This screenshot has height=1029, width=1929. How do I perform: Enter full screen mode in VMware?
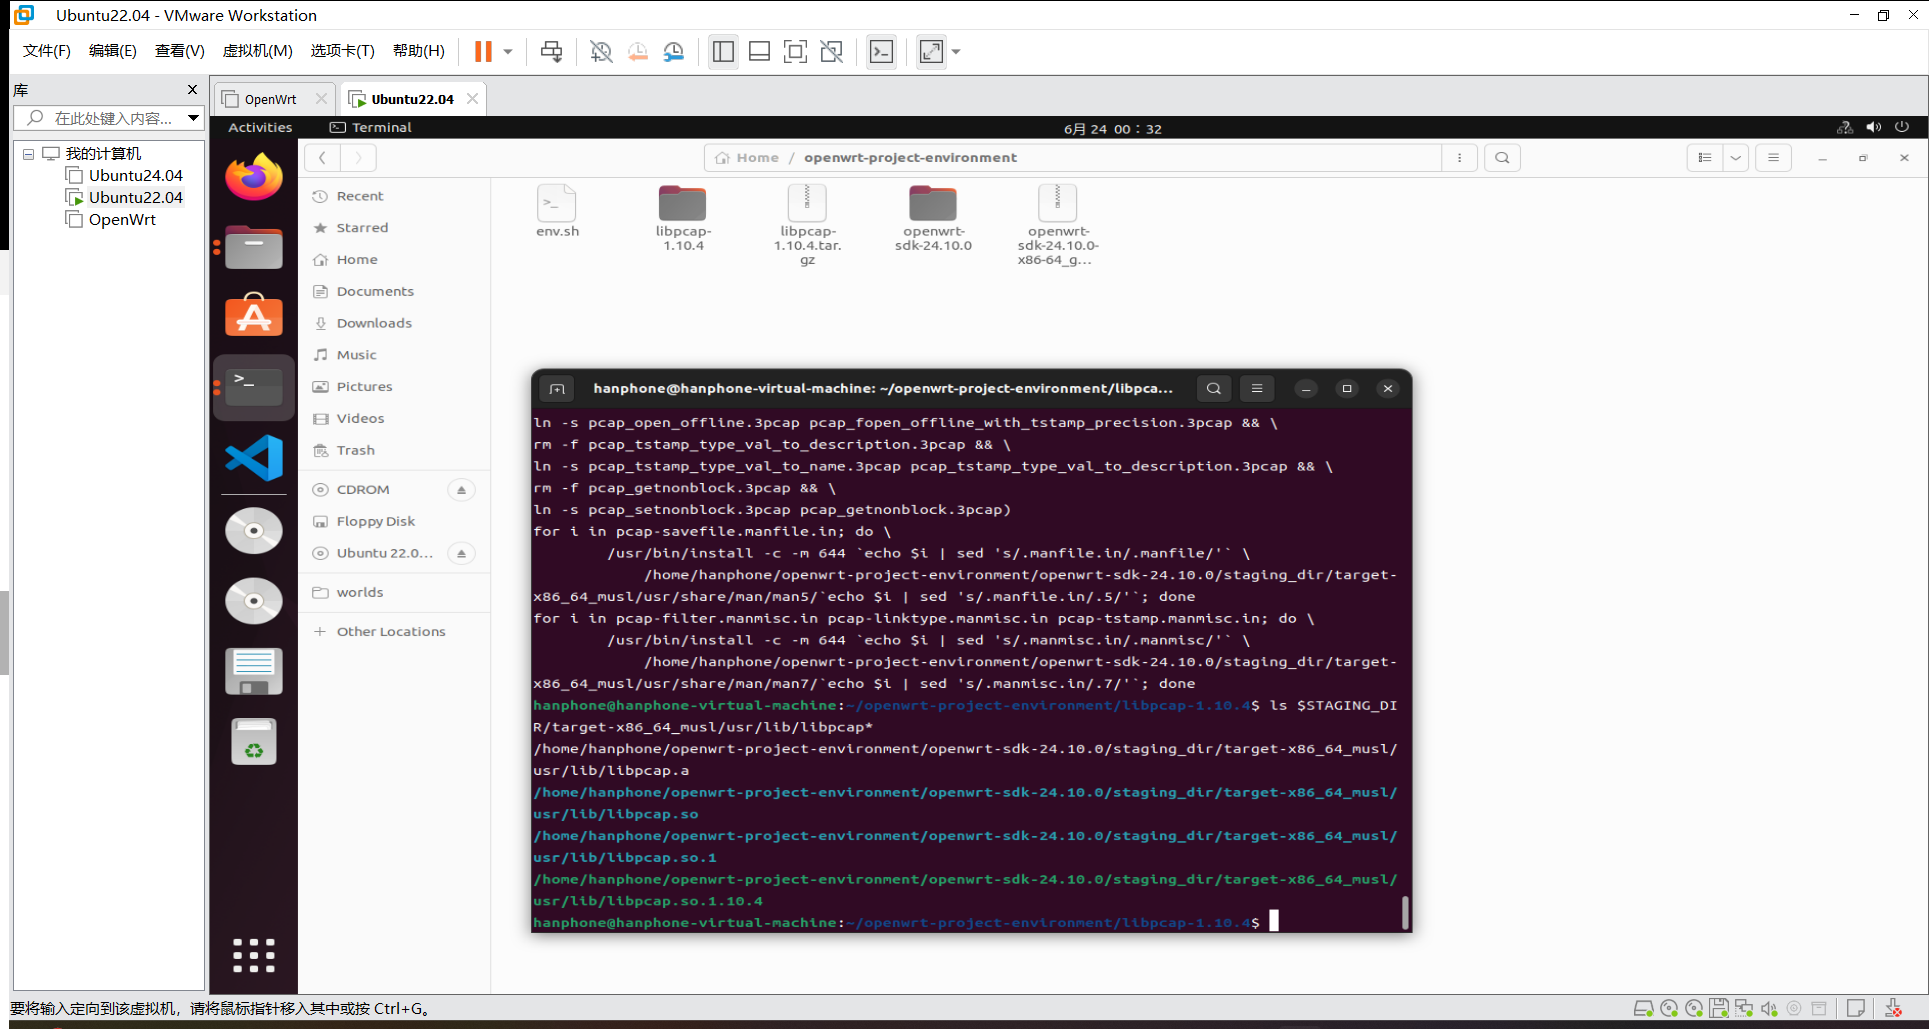(795, 52)
